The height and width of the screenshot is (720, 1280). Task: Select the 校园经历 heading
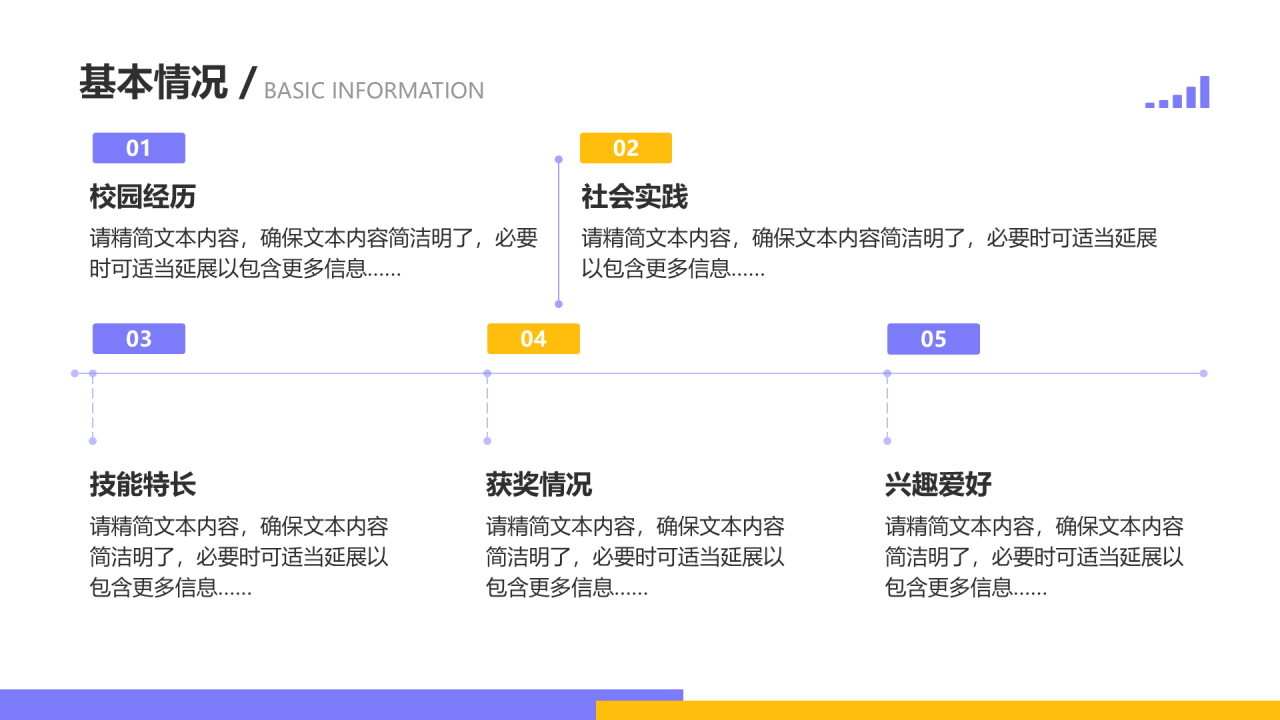(143, 197)
